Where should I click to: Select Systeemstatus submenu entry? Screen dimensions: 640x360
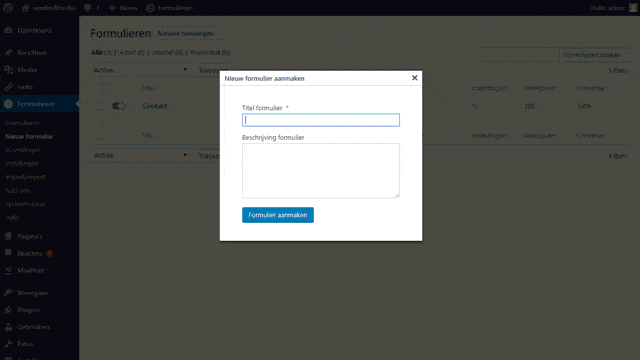[25, 204]
